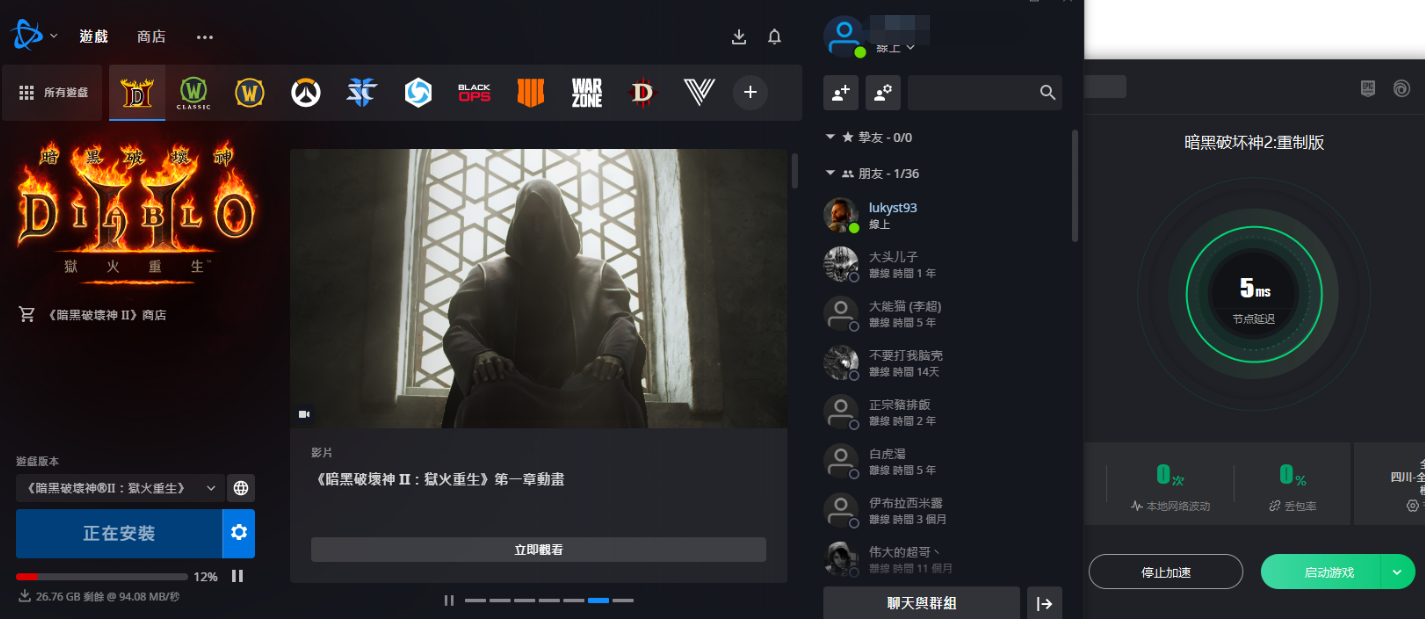Collapse the friends panel arrow button
Image resolution: width=1425 pixels, height=619 pixels.
[x=1044, y=603]
